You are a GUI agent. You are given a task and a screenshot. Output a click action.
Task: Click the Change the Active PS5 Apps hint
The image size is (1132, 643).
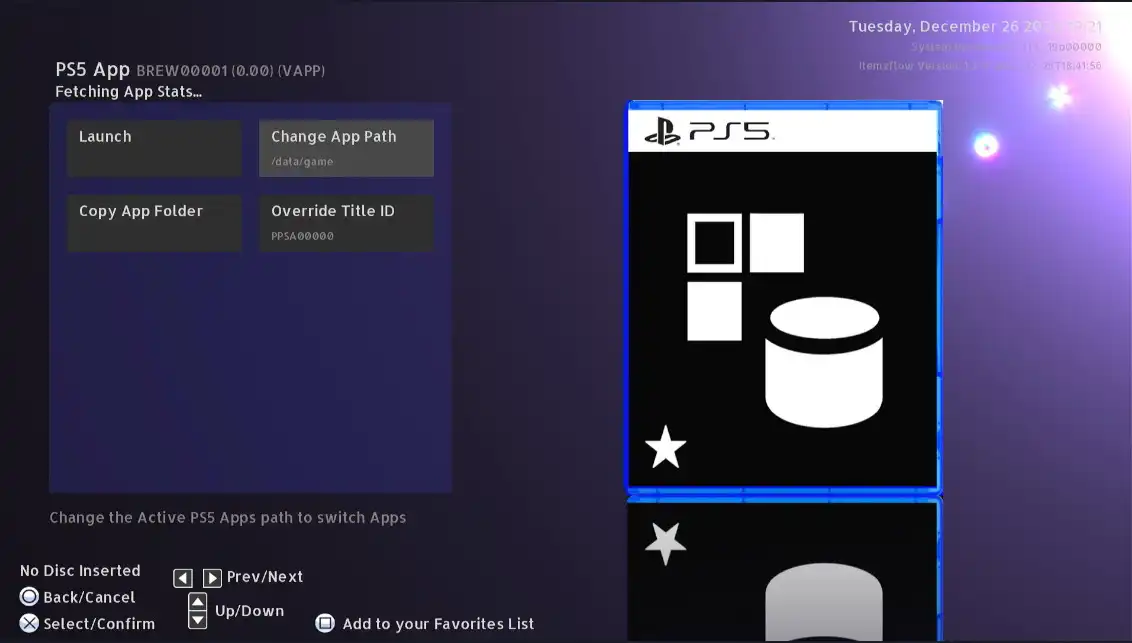pos(227,517)
